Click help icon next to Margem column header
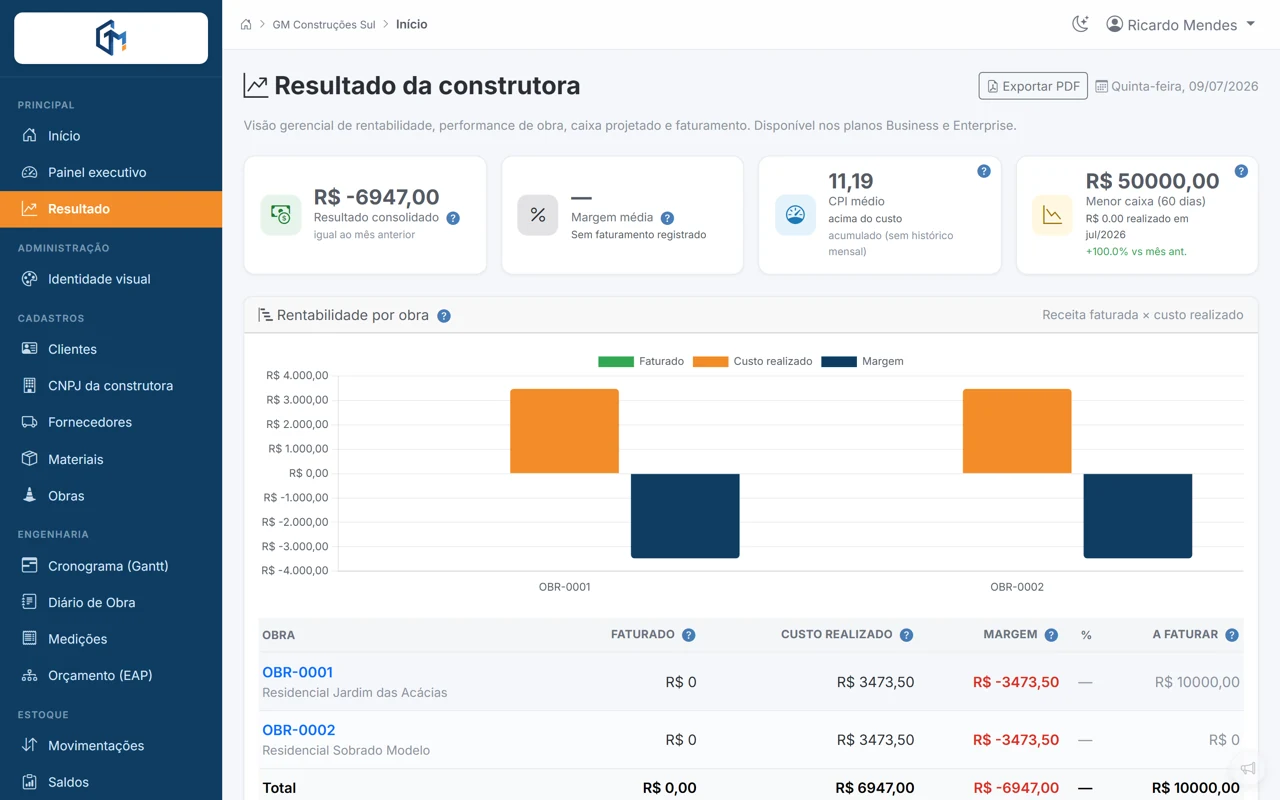 tap(1051, 635)
